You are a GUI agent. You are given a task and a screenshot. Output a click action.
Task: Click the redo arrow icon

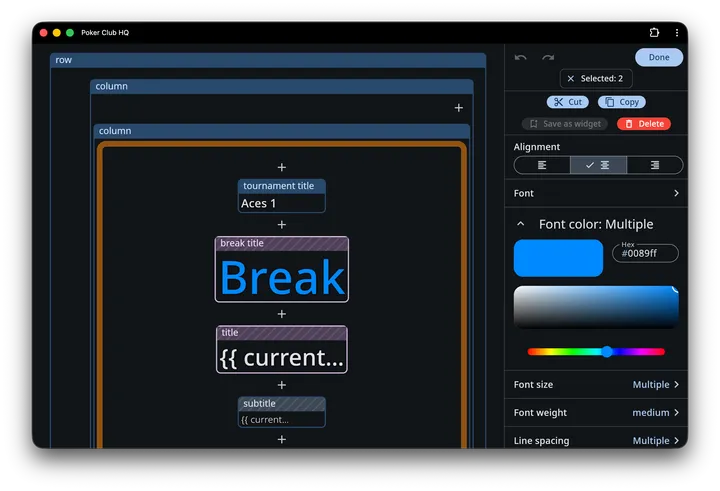pos(548,57)
